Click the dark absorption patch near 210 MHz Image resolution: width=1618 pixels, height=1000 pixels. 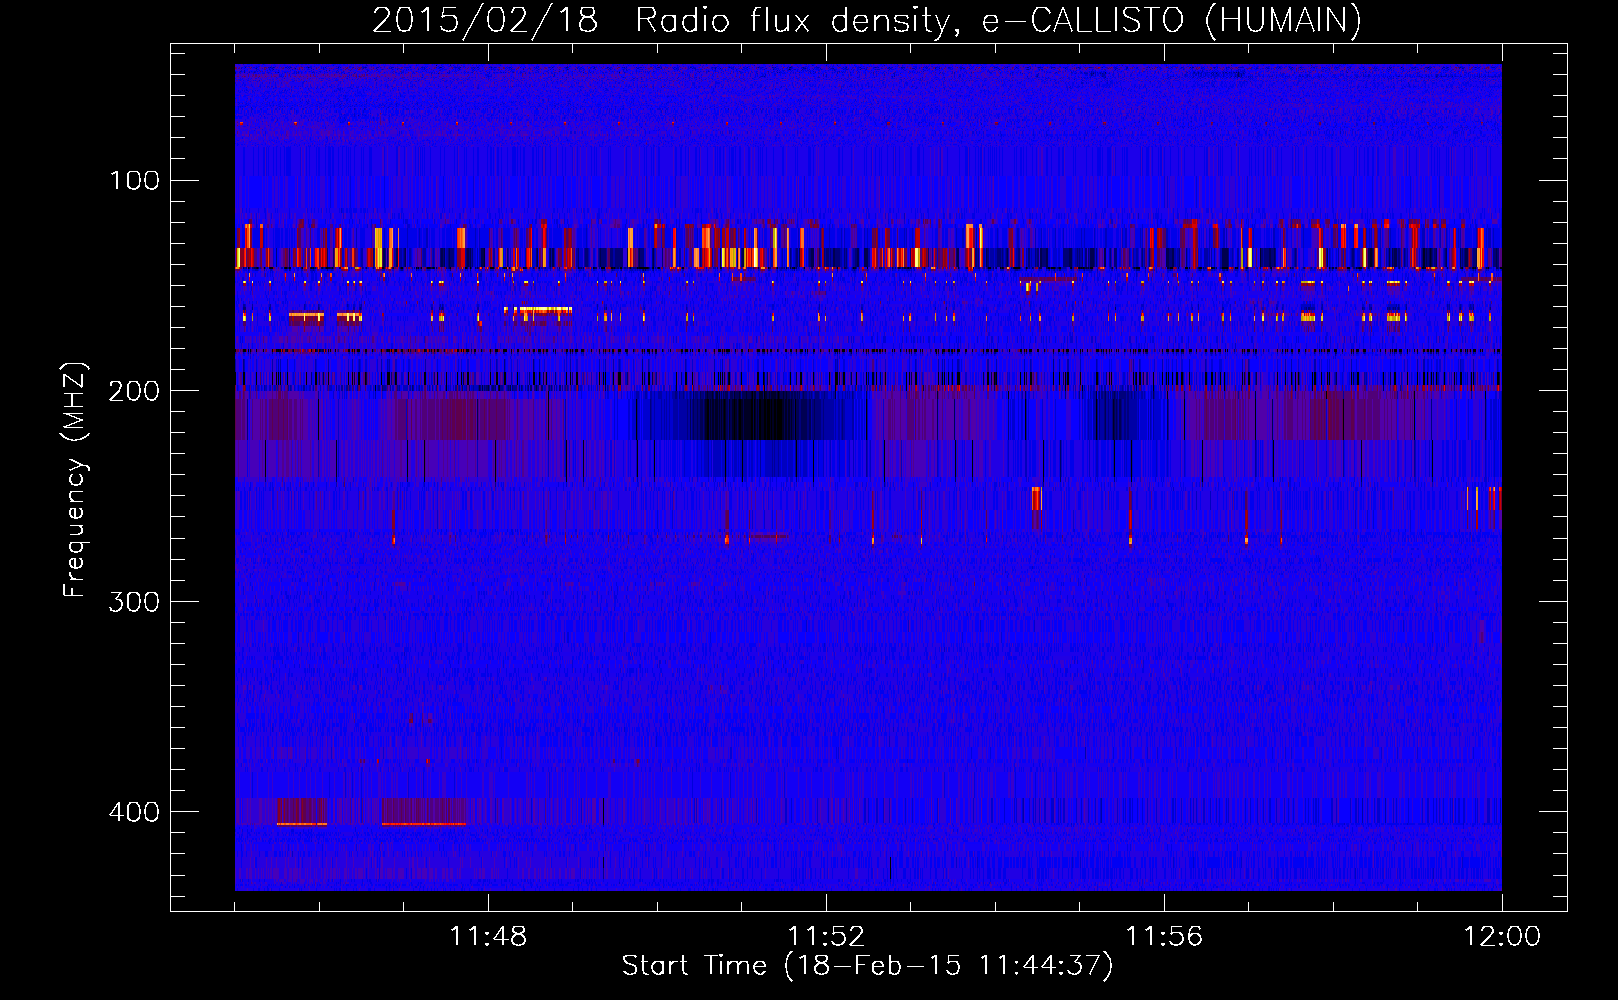755,415
